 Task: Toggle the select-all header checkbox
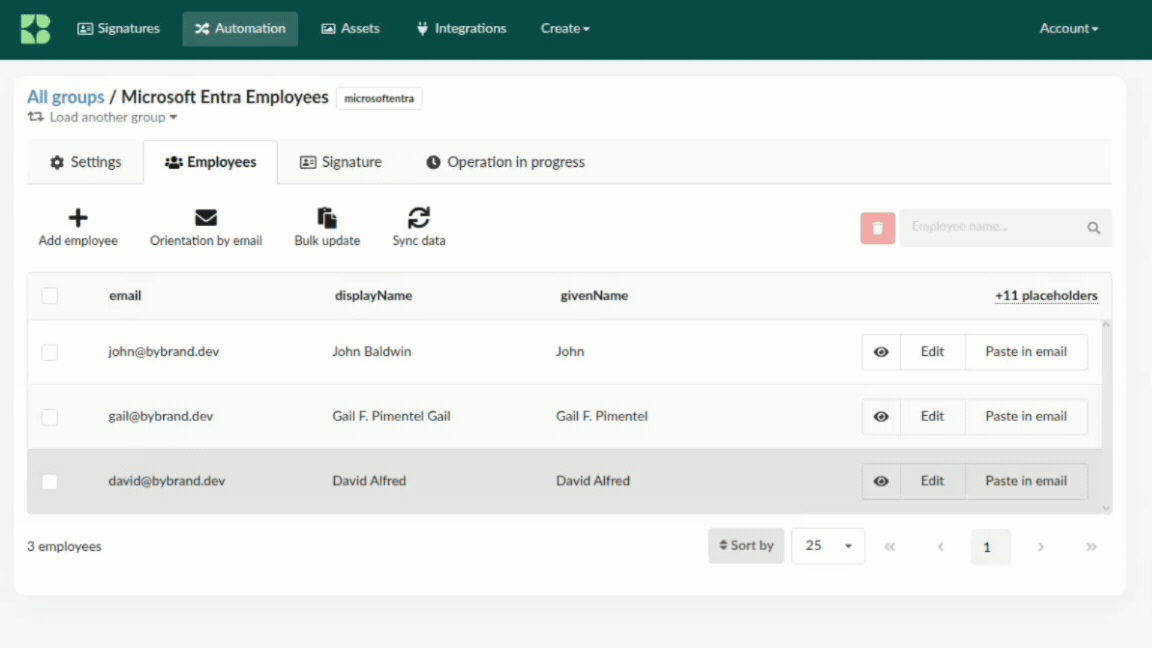50,296
